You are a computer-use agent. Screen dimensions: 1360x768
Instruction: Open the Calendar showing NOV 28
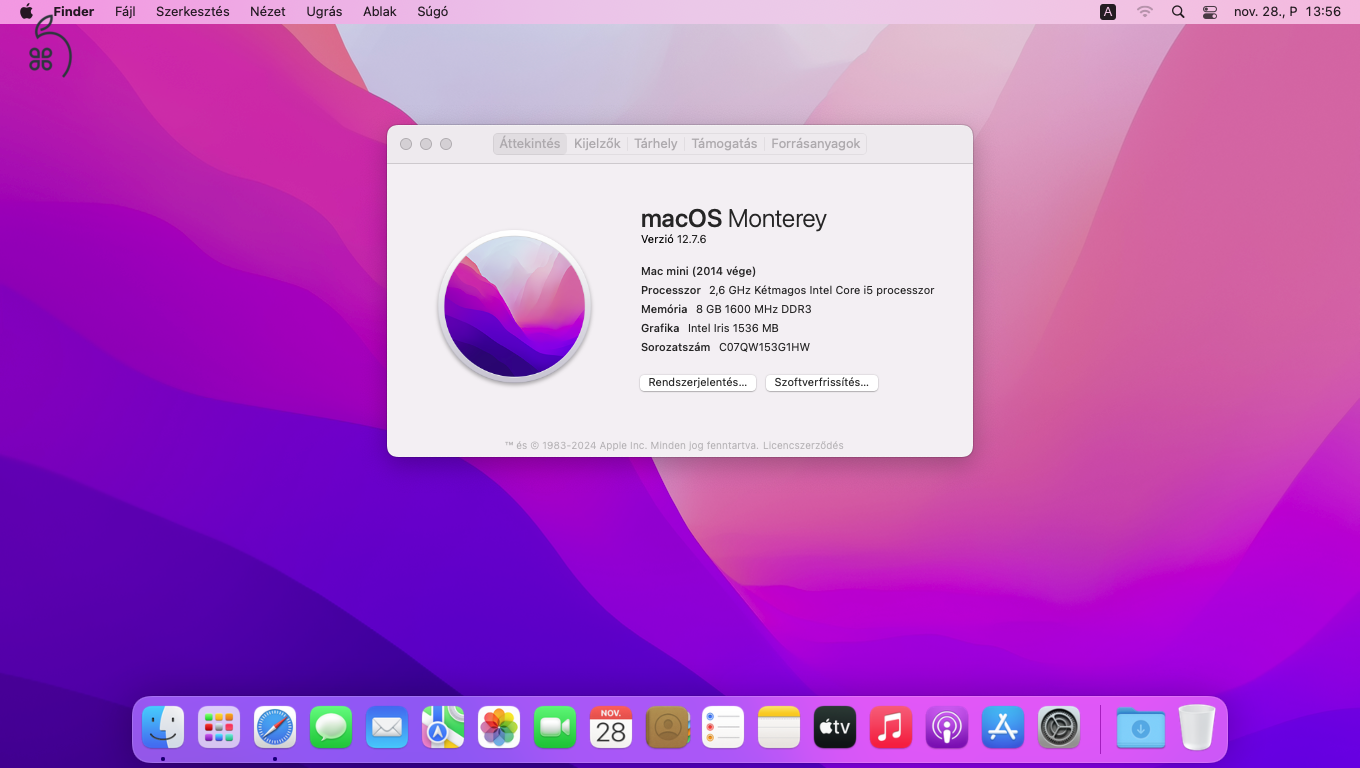[x=611, y=727]
